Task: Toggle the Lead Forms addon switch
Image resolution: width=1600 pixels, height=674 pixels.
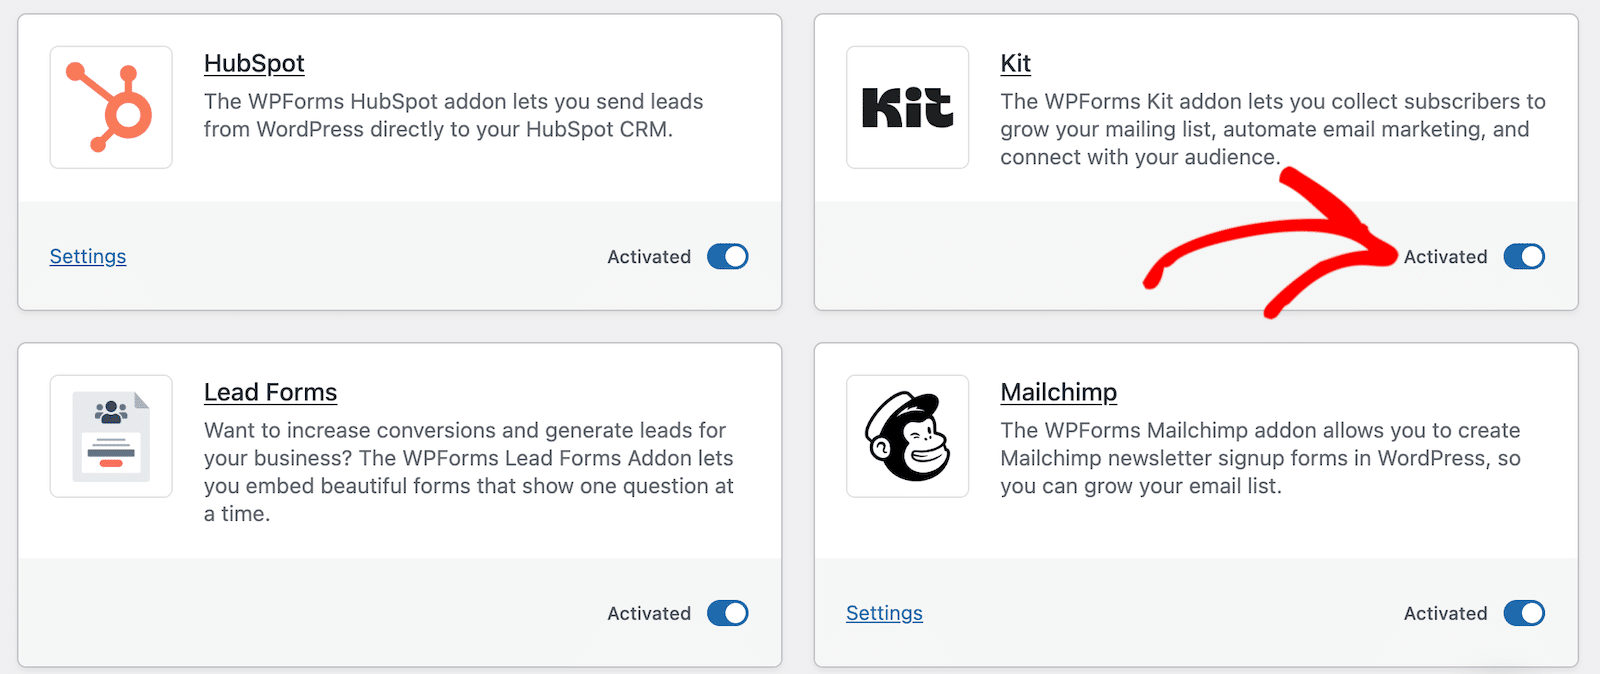Action: pos(727,613)
